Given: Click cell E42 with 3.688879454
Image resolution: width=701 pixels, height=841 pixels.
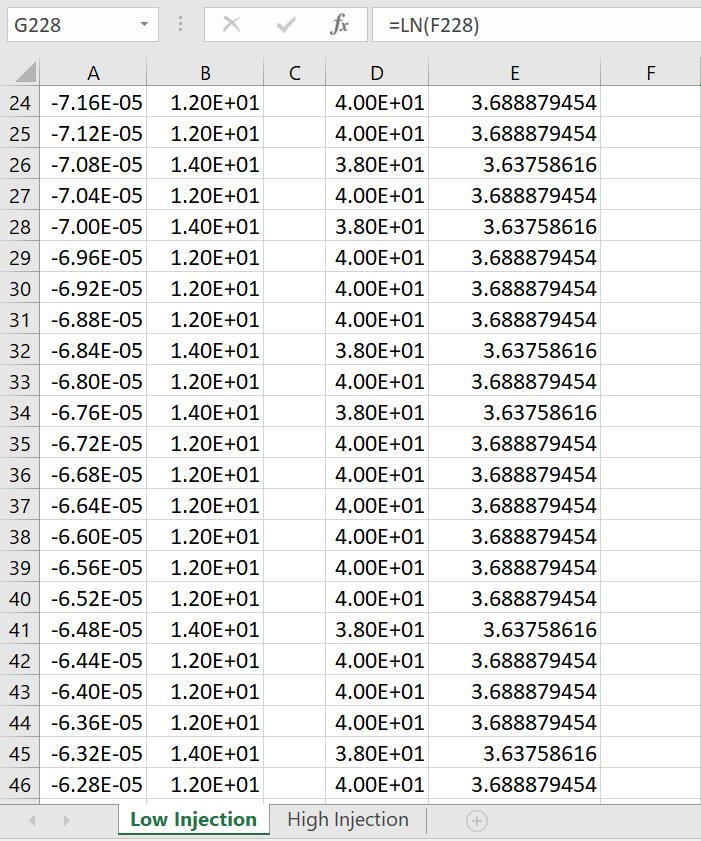Looking at the screenshot, I should pyautogui.click(x=514, y=660).
